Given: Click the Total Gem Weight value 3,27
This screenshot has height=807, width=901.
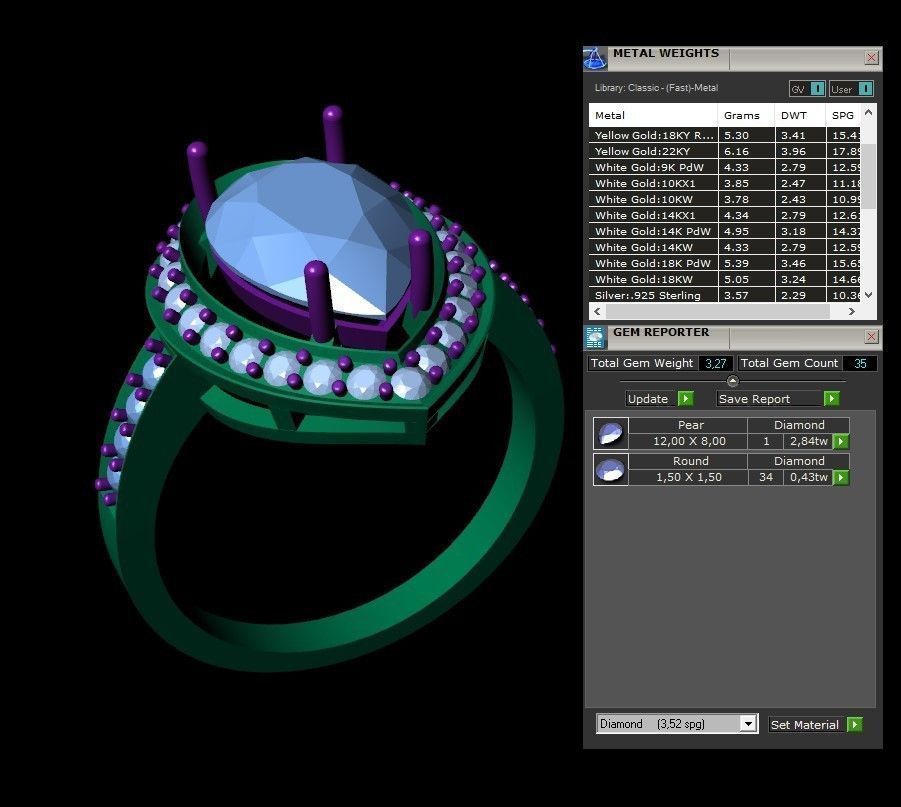Looking at the screenshot, I should click(715, 363).
